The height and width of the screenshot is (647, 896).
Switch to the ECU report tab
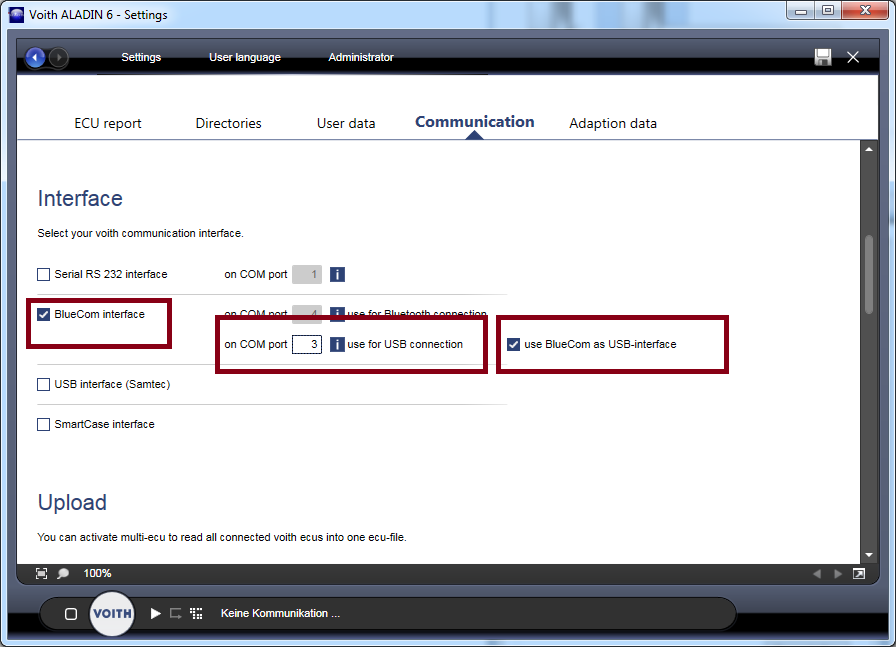[x=107, y=123]
